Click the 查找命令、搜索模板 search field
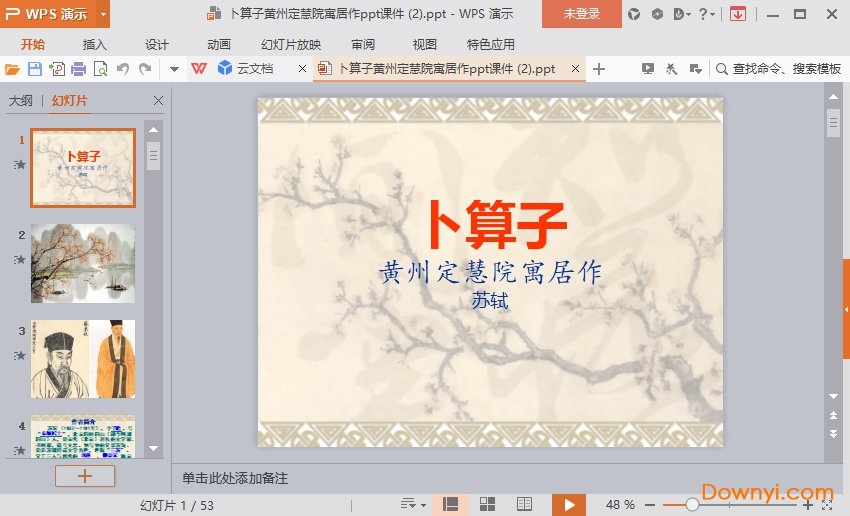The width and height of the screenshot is (850, 516). 778,69
